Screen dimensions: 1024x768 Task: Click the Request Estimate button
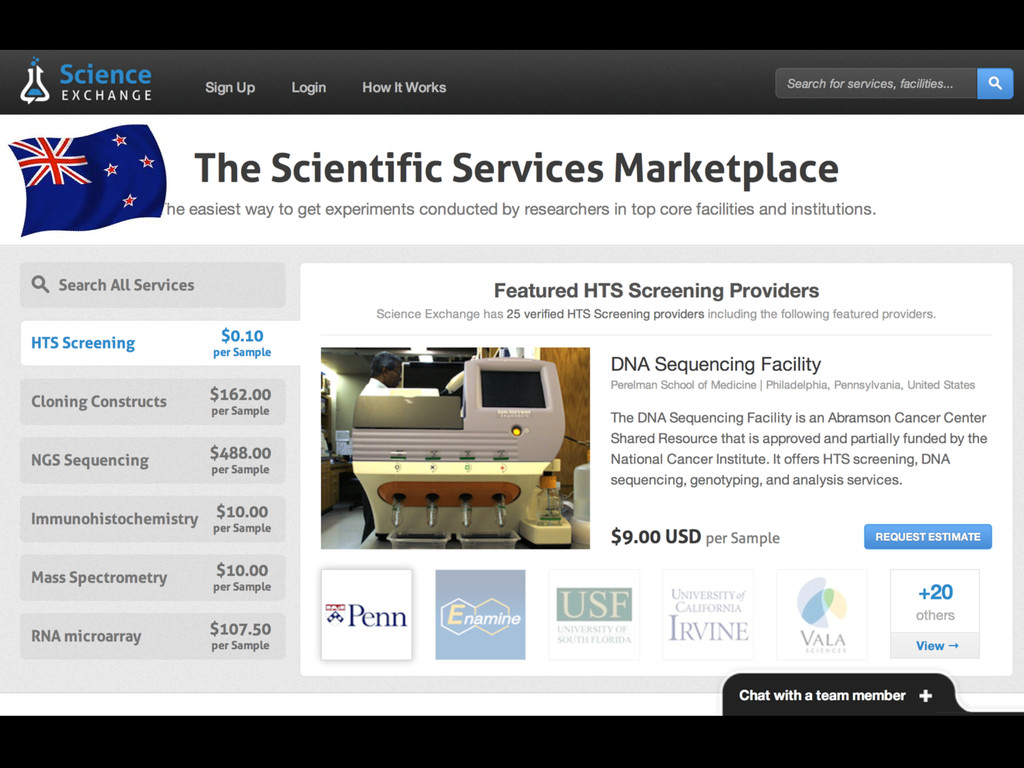point(927,537)
